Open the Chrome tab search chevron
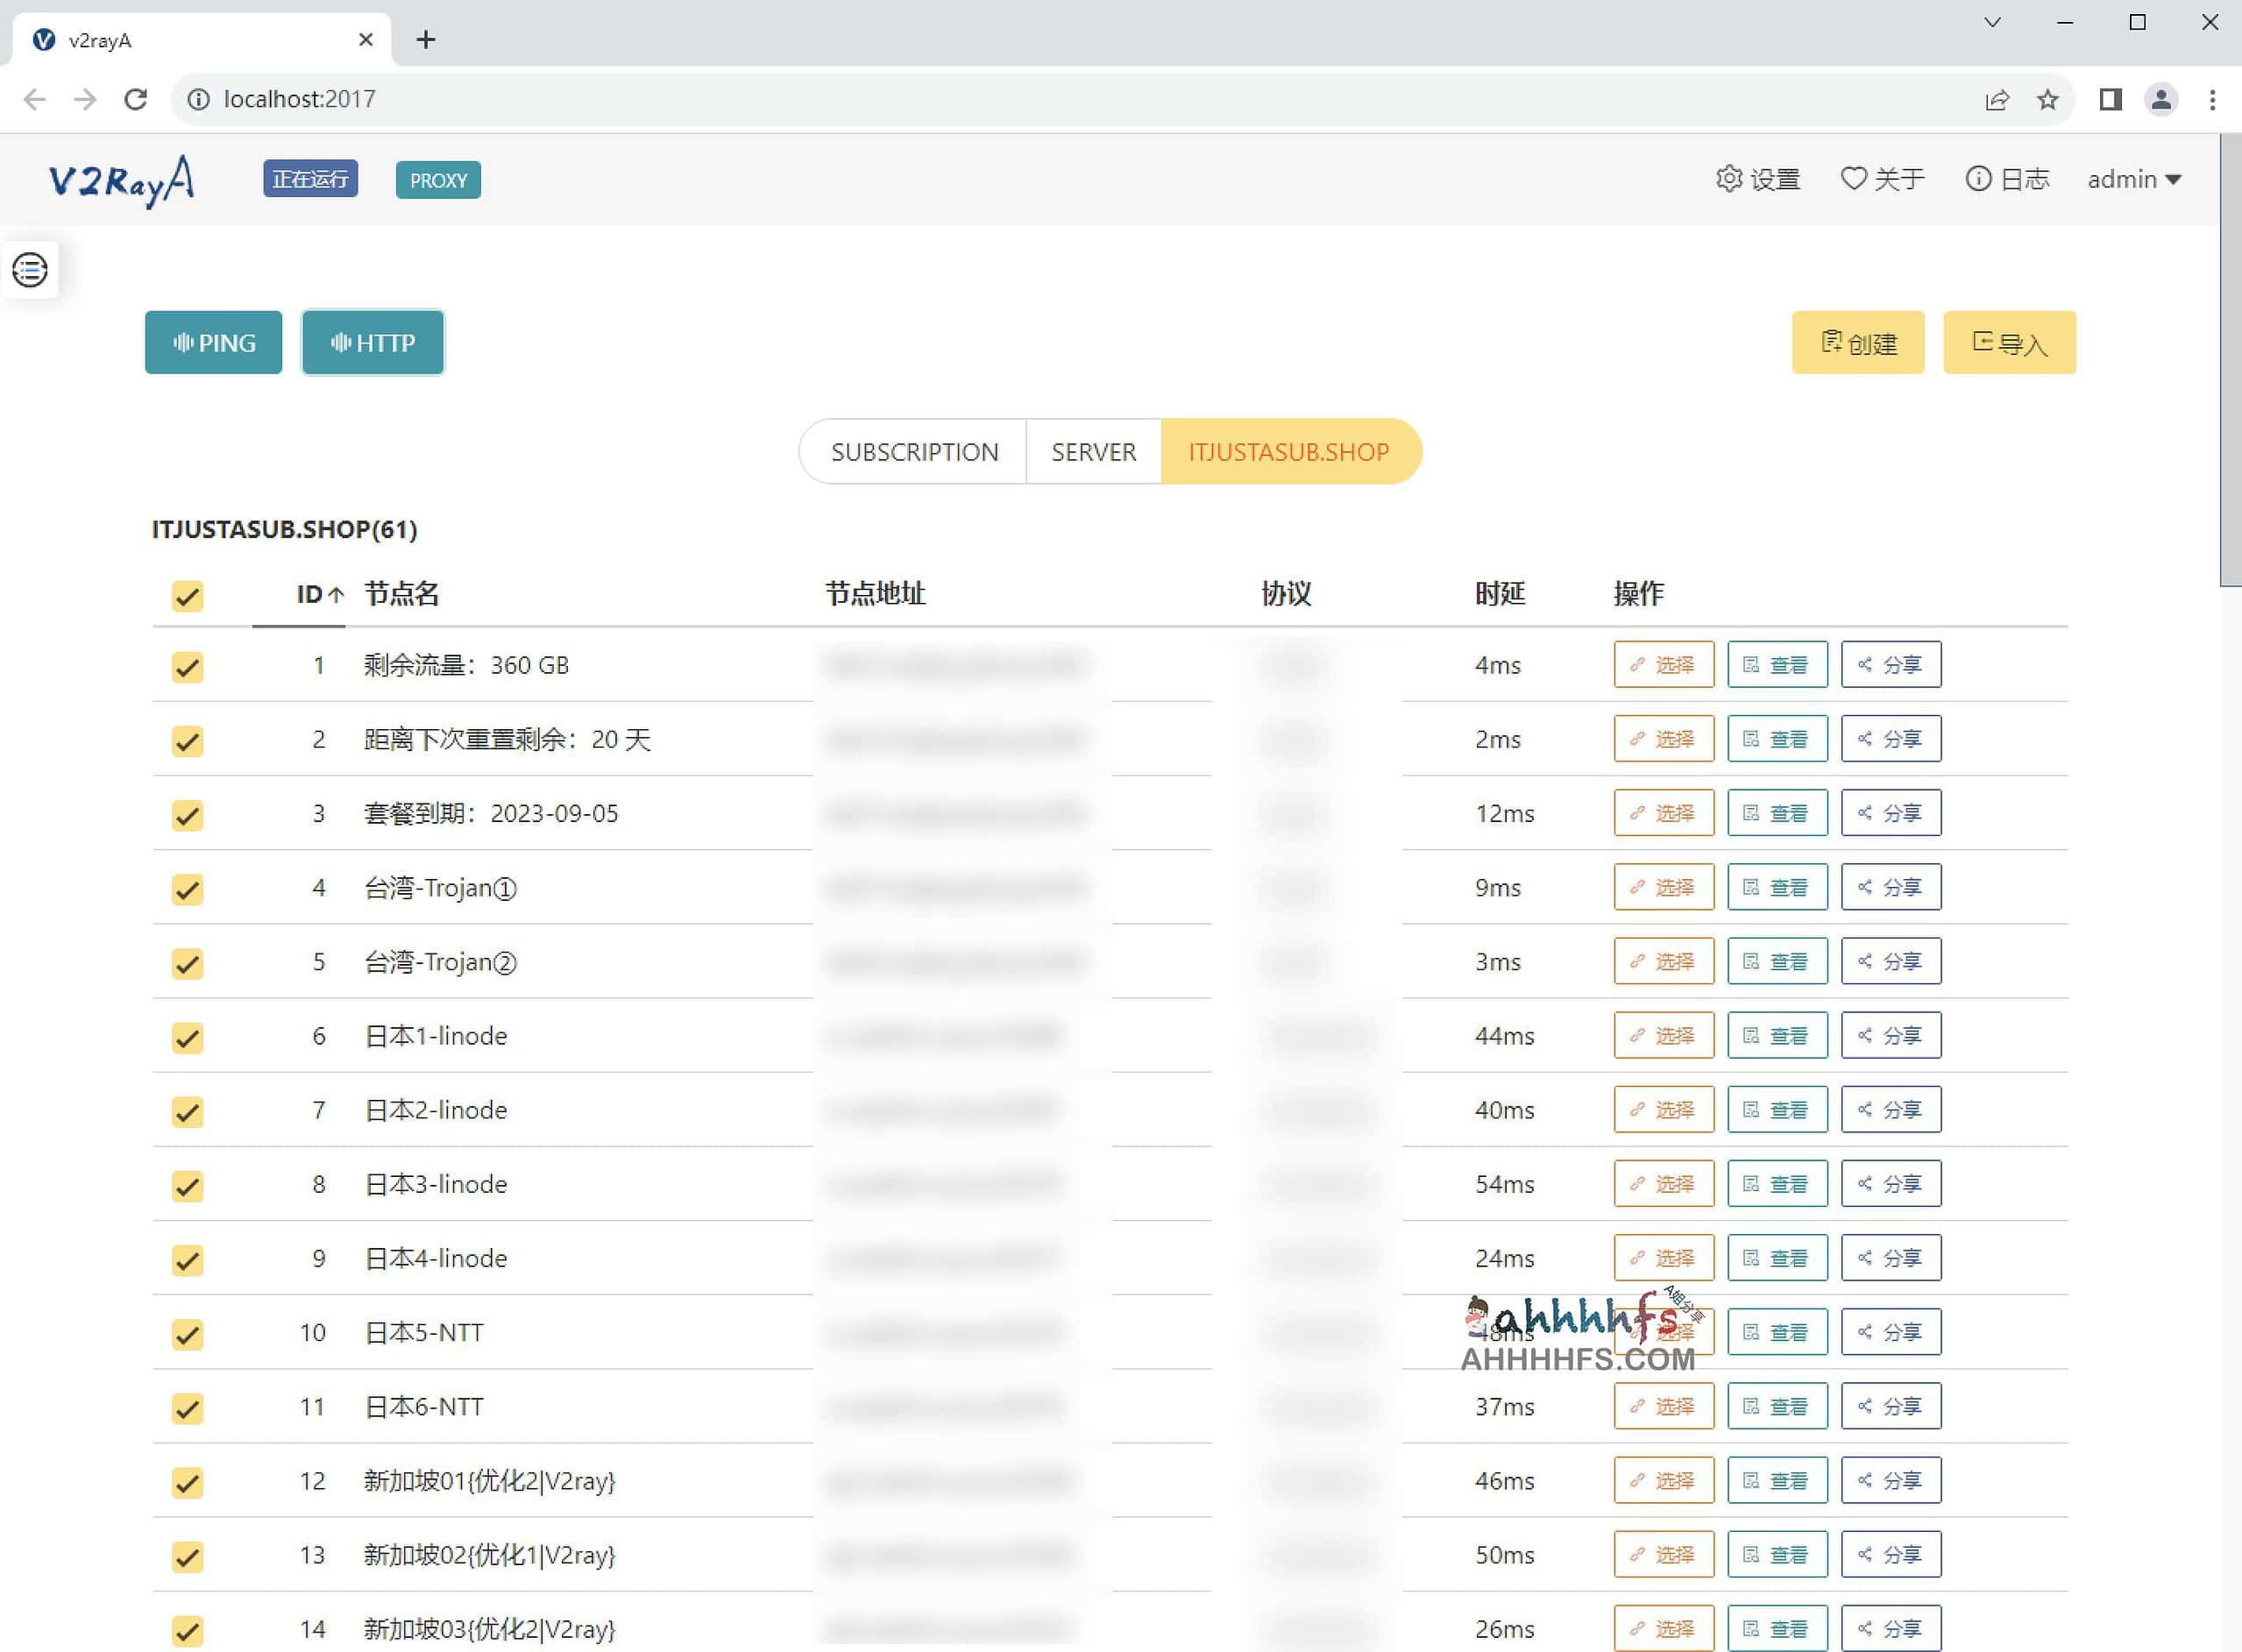2242x1652 pixels. tap(1992, 22)
